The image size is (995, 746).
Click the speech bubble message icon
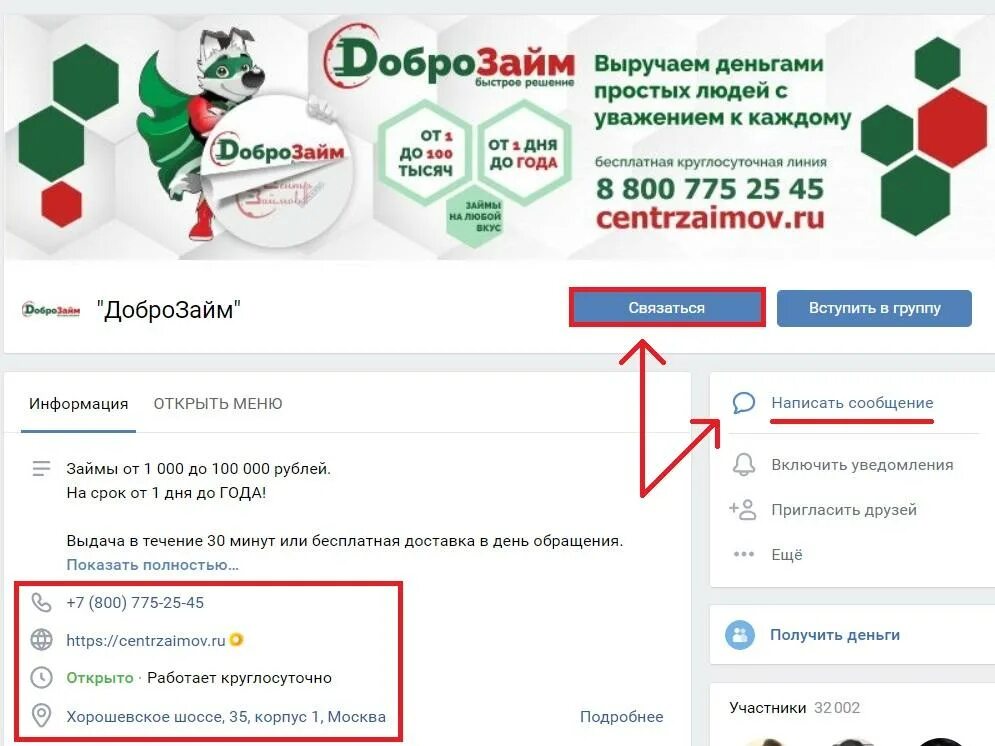pos(744,403)
